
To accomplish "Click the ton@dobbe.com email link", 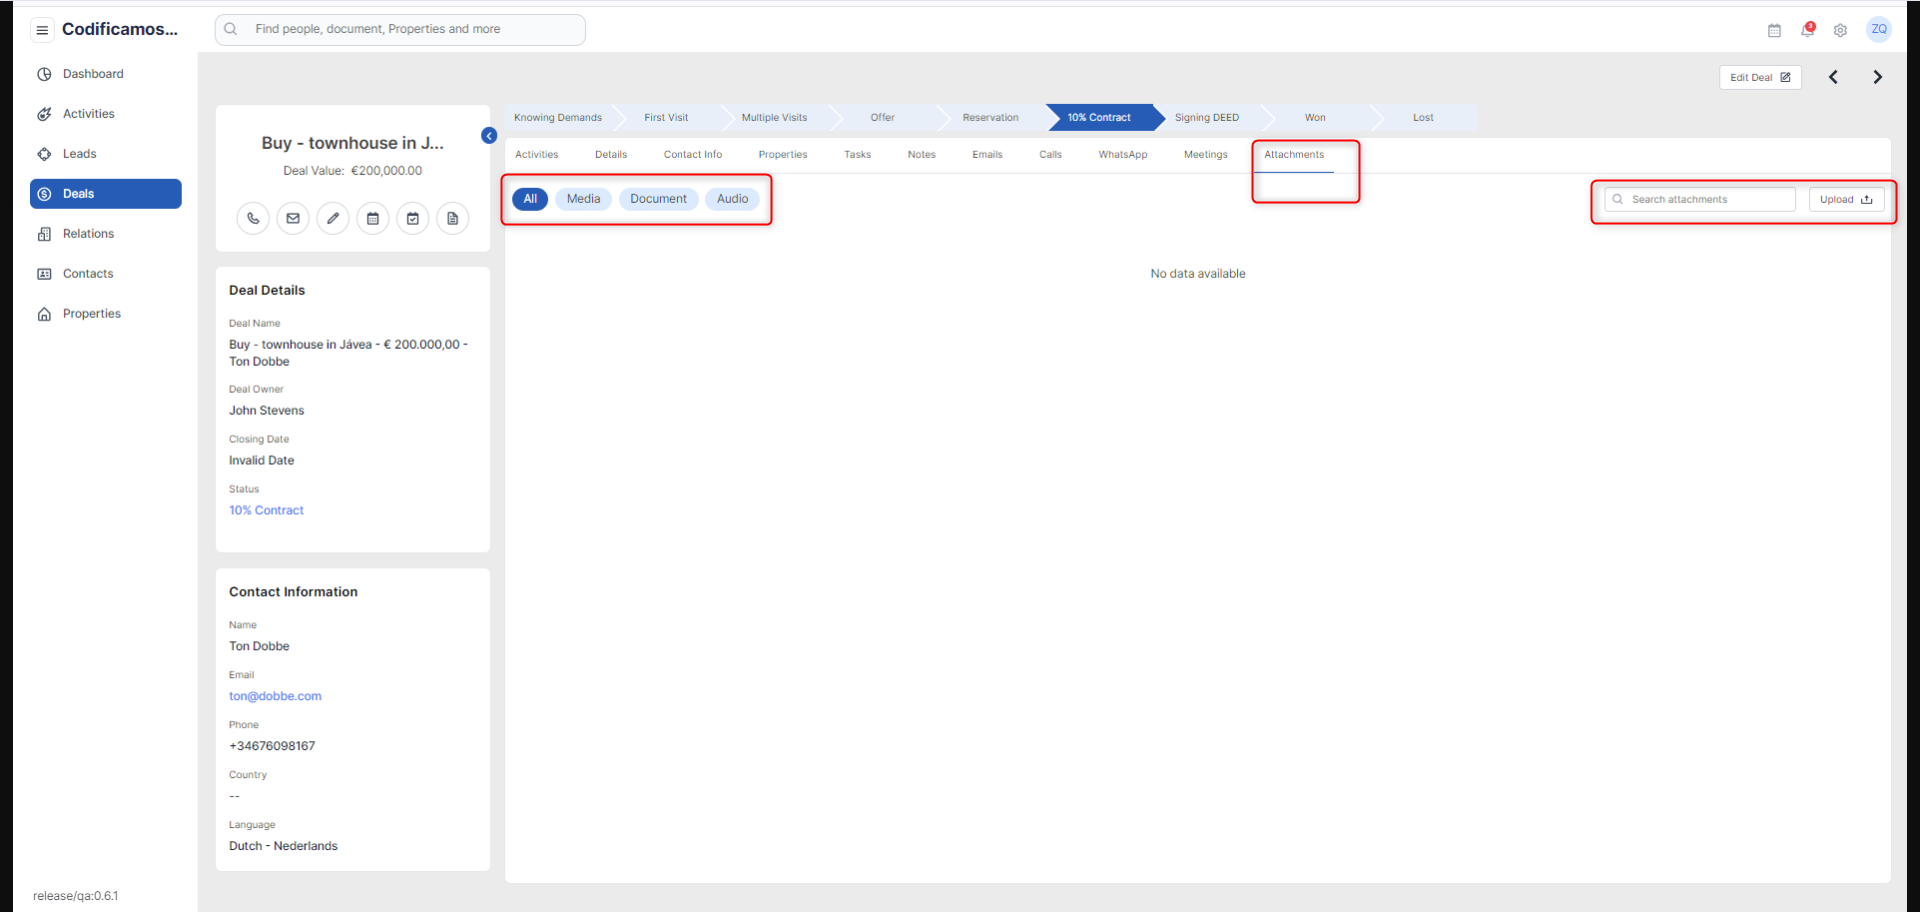I will click(x=275, y=696).
